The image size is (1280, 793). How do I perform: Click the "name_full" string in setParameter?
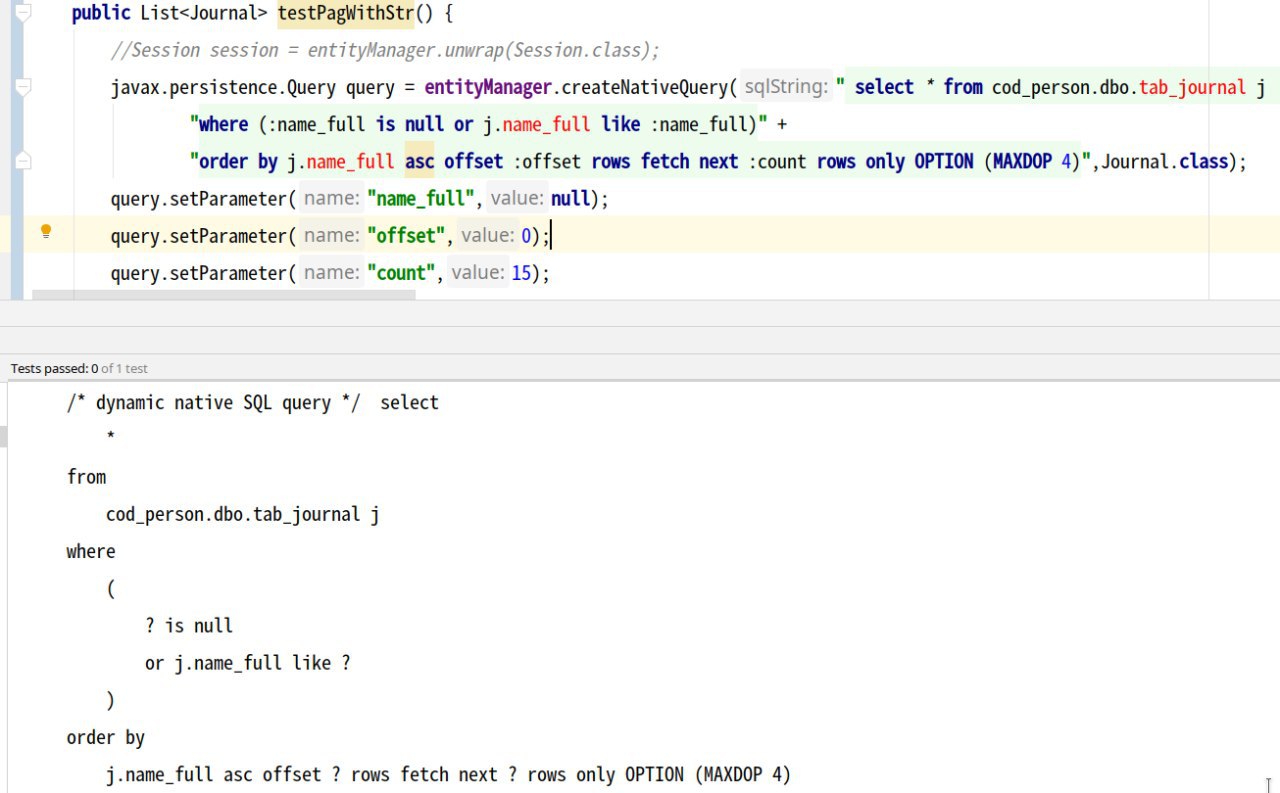point(420,199)
